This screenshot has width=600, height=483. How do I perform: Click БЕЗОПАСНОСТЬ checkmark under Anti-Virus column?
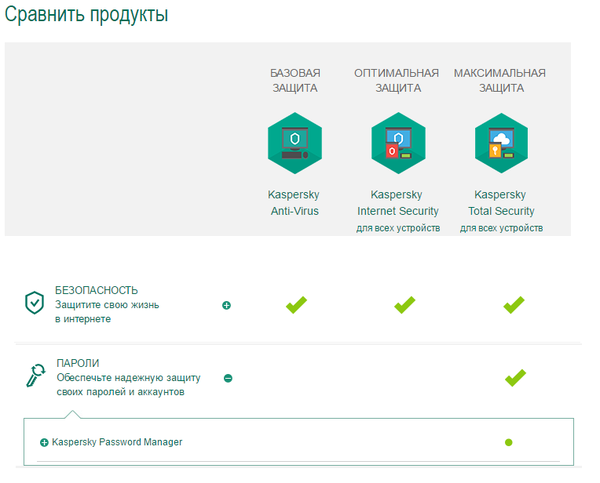pyautogui.click(x=296, y=305)
